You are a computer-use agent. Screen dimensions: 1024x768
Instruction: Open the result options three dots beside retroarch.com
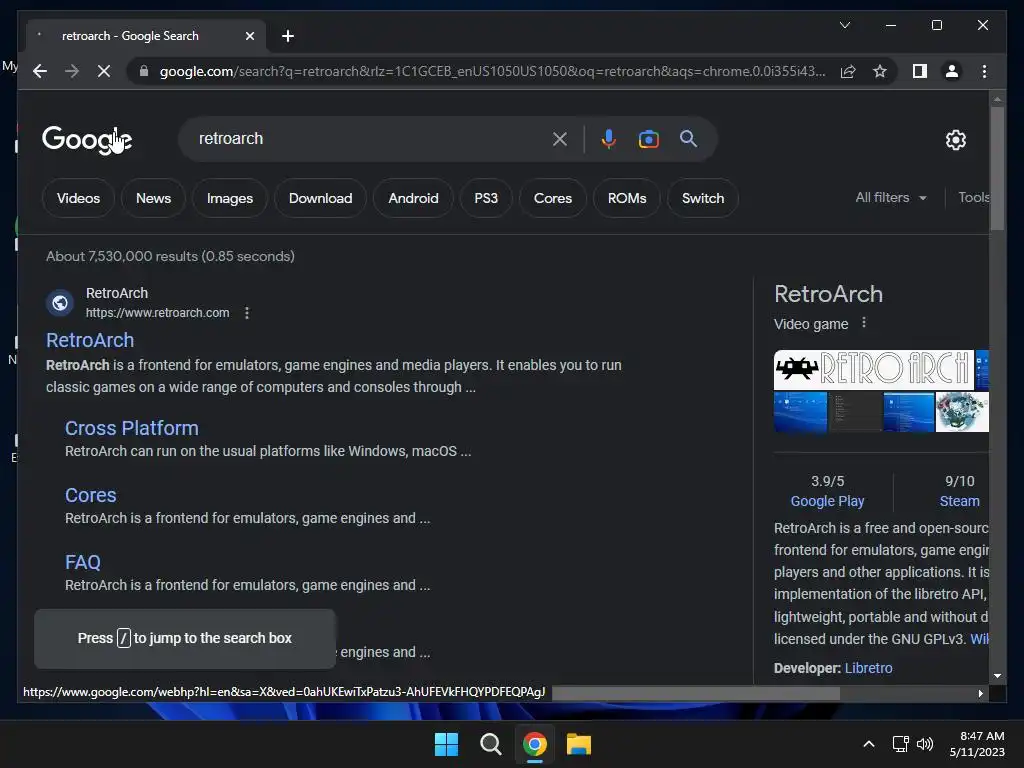(x=247, y=313)
